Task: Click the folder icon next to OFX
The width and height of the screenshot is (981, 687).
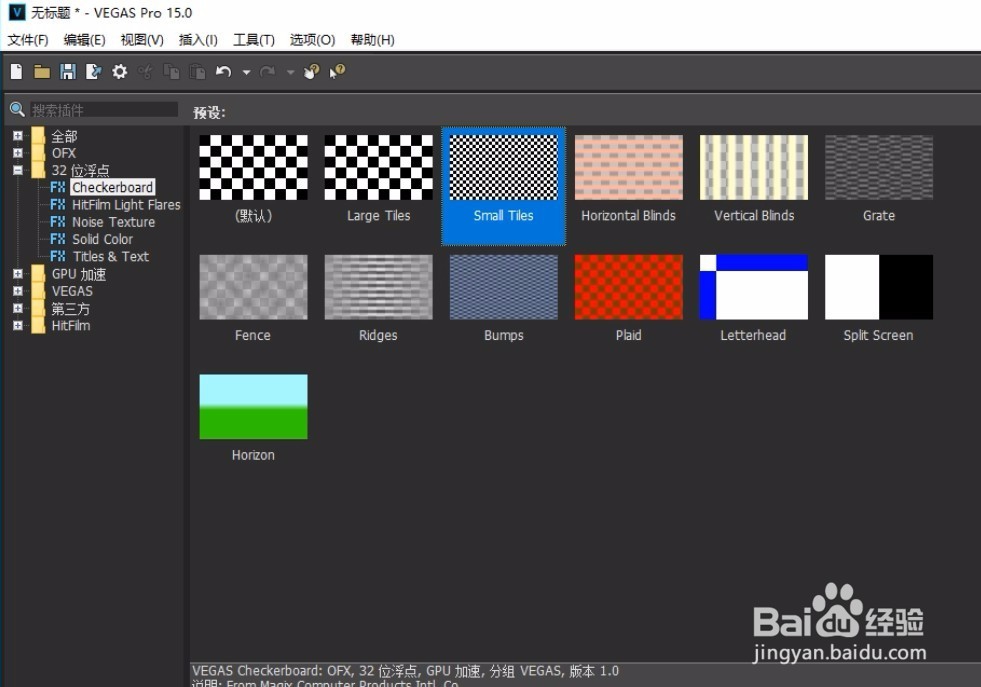Action: (x=38, y=153)
